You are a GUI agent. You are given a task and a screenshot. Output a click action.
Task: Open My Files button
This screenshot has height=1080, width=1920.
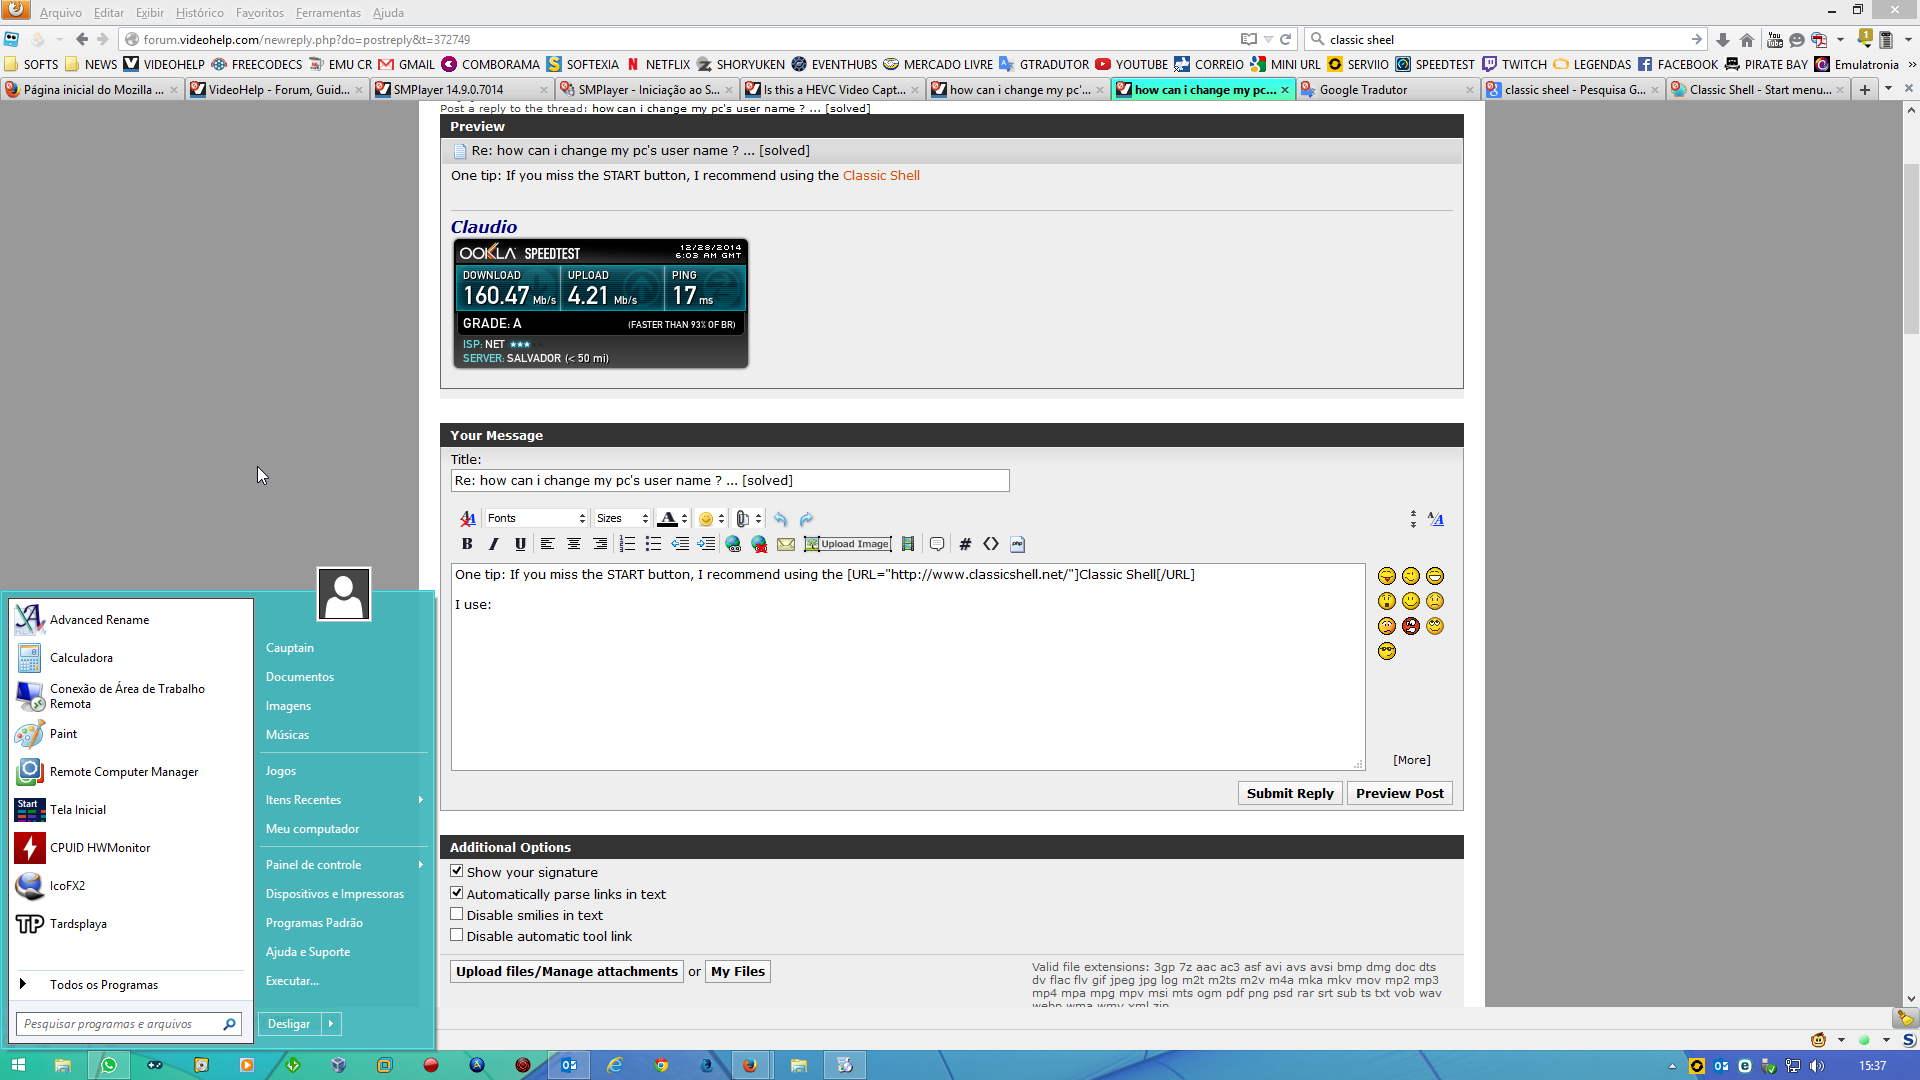tap(738, 971)
